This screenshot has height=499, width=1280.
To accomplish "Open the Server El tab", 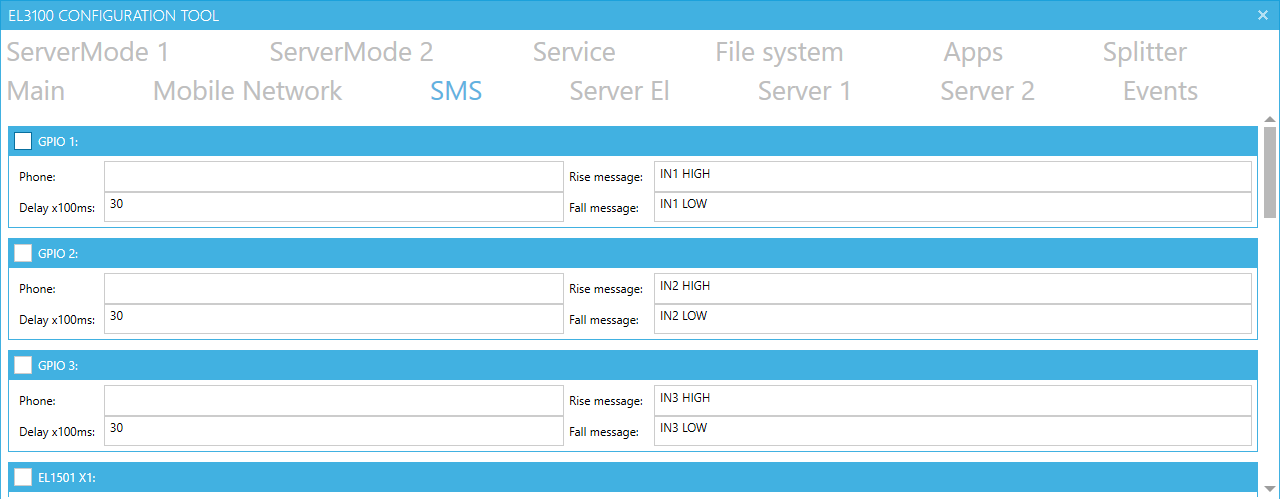I will [x=619, y=91].
